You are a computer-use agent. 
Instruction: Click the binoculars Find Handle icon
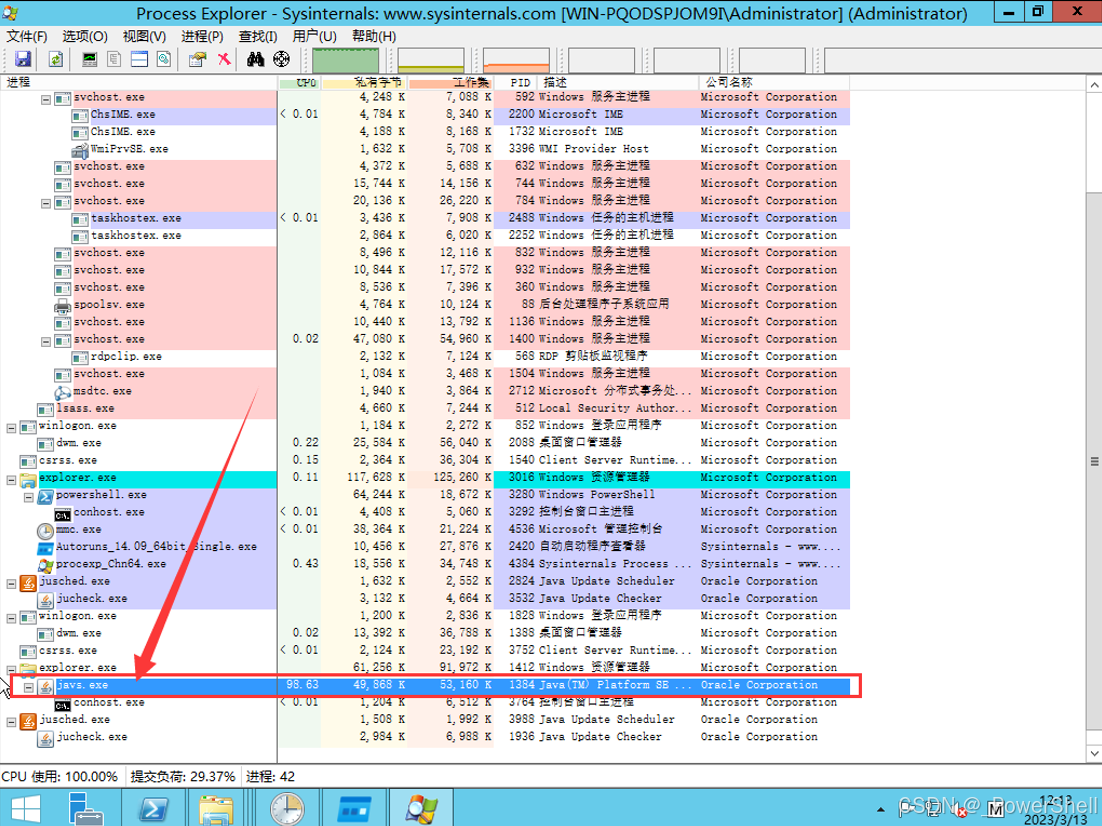click(255, 60)
